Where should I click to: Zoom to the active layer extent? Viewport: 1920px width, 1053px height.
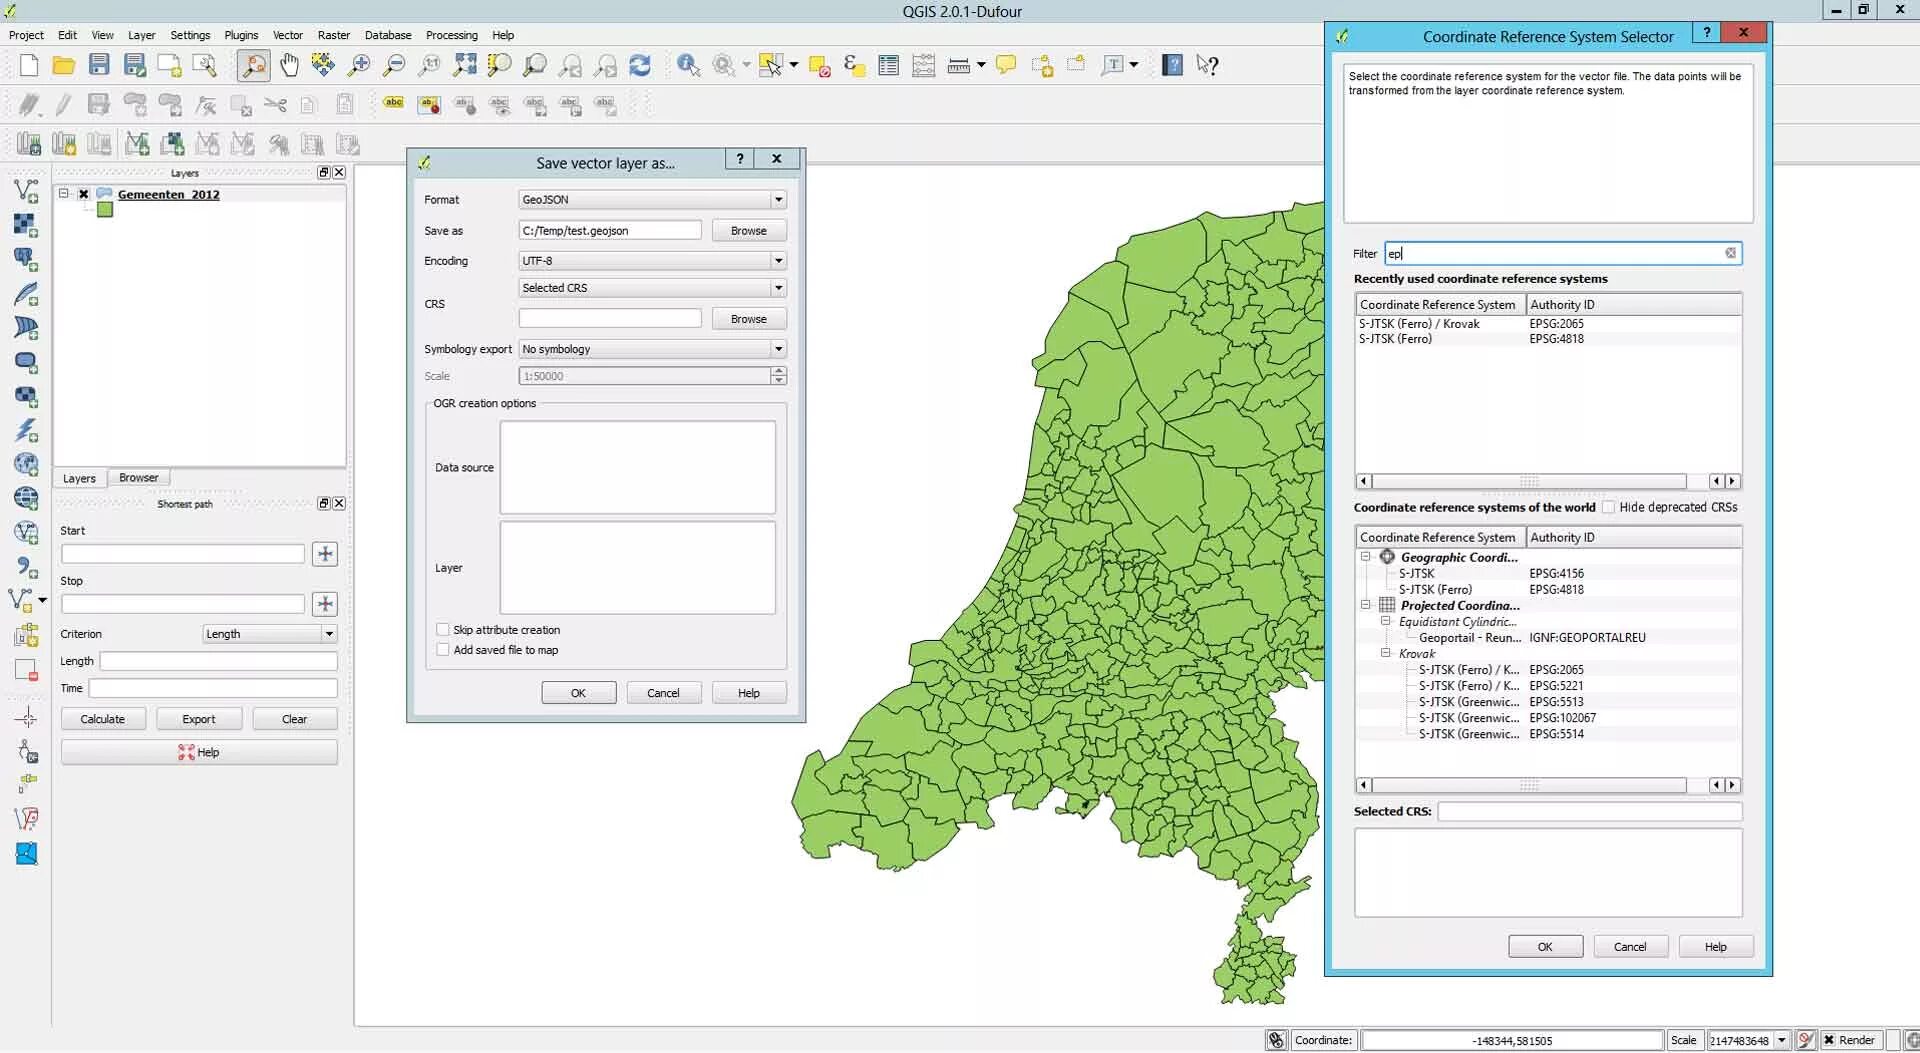tap(535, 66)
